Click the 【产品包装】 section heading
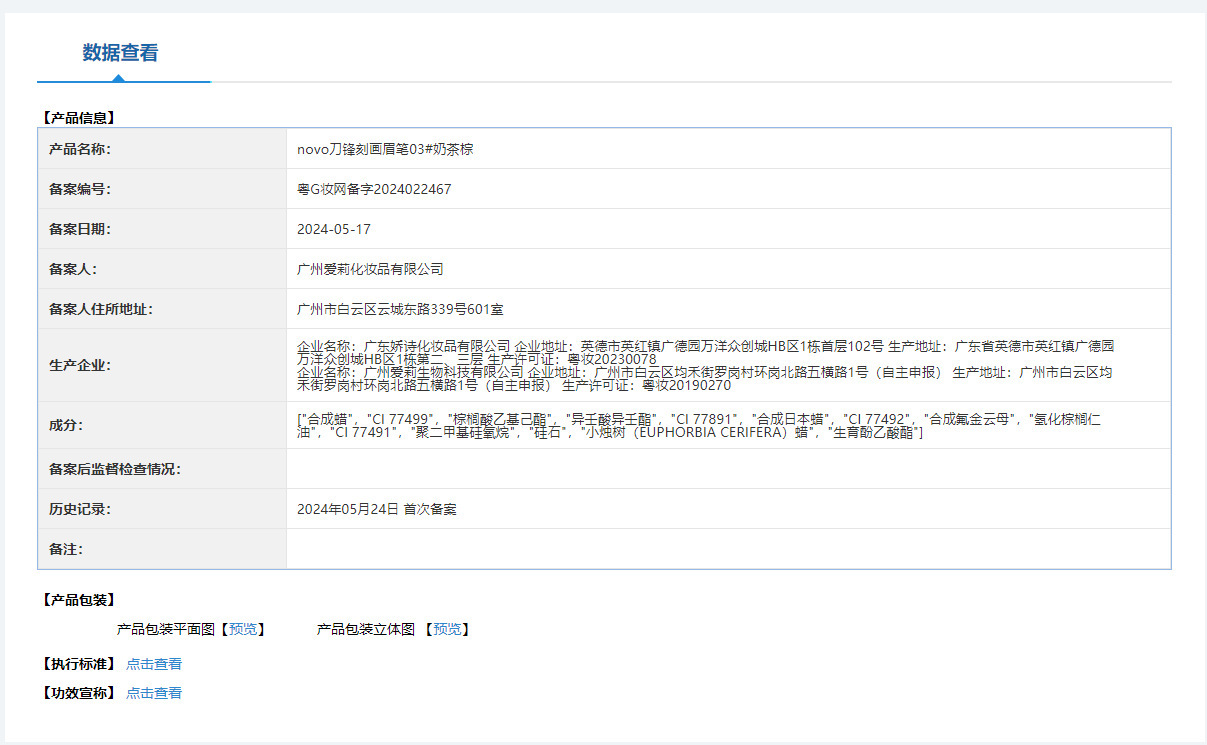This screenshot has height=745, width=1207. click(x=79, y=600)
